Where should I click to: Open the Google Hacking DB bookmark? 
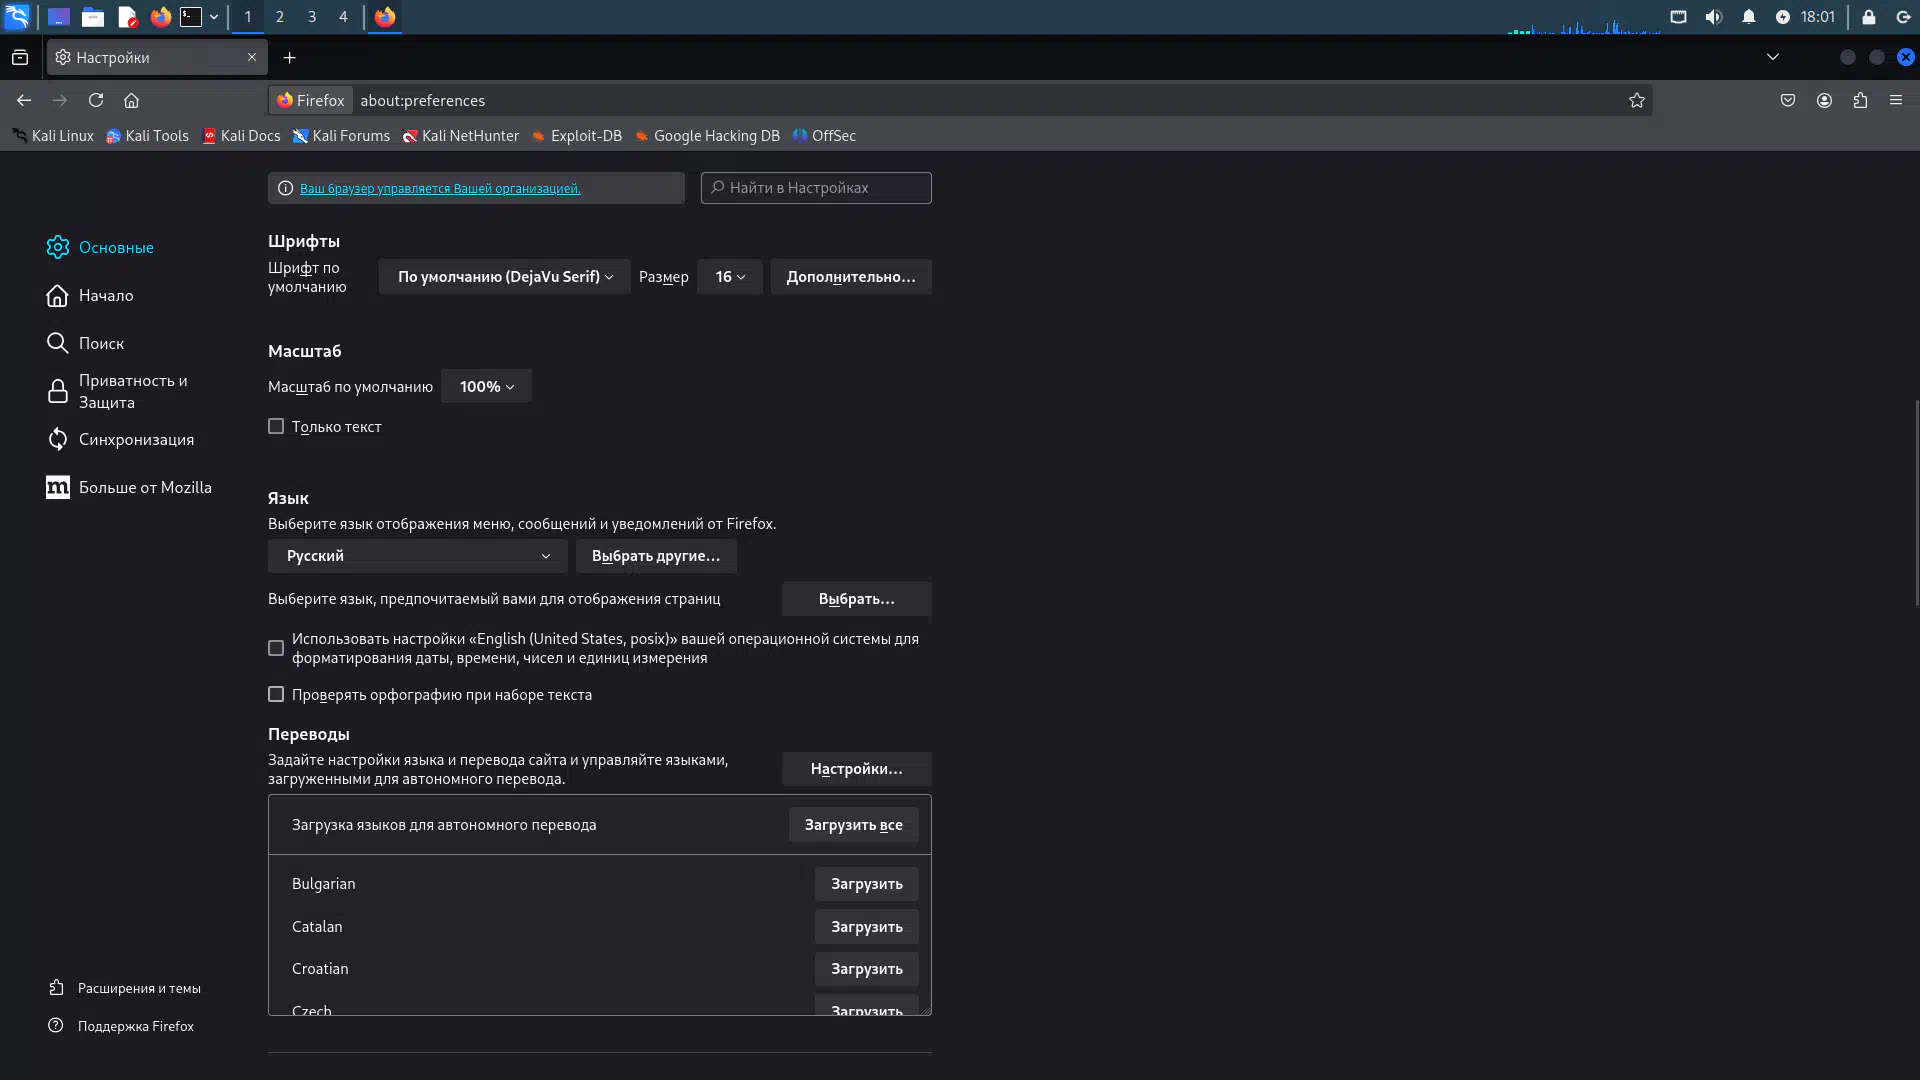point(706,136)
